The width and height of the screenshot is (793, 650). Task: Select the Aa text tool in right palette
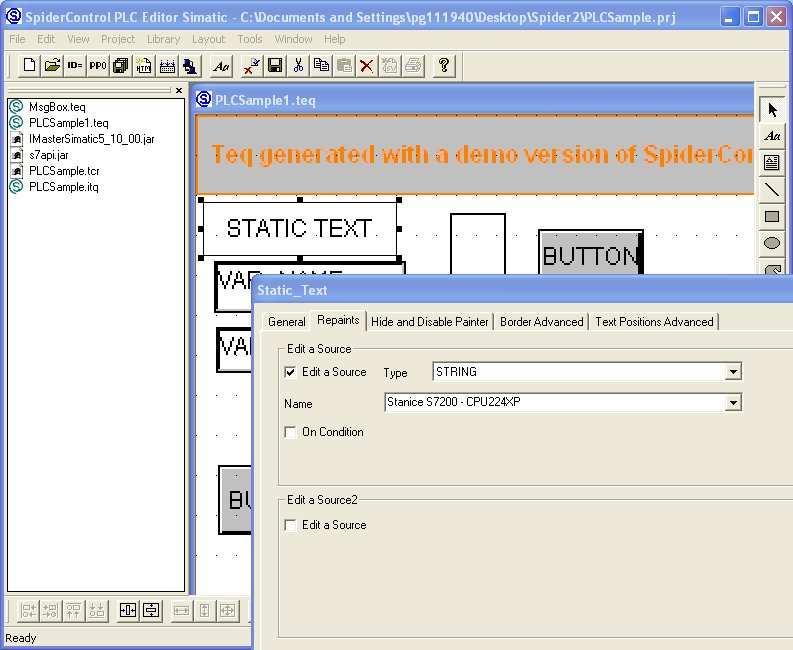(772, 136)
